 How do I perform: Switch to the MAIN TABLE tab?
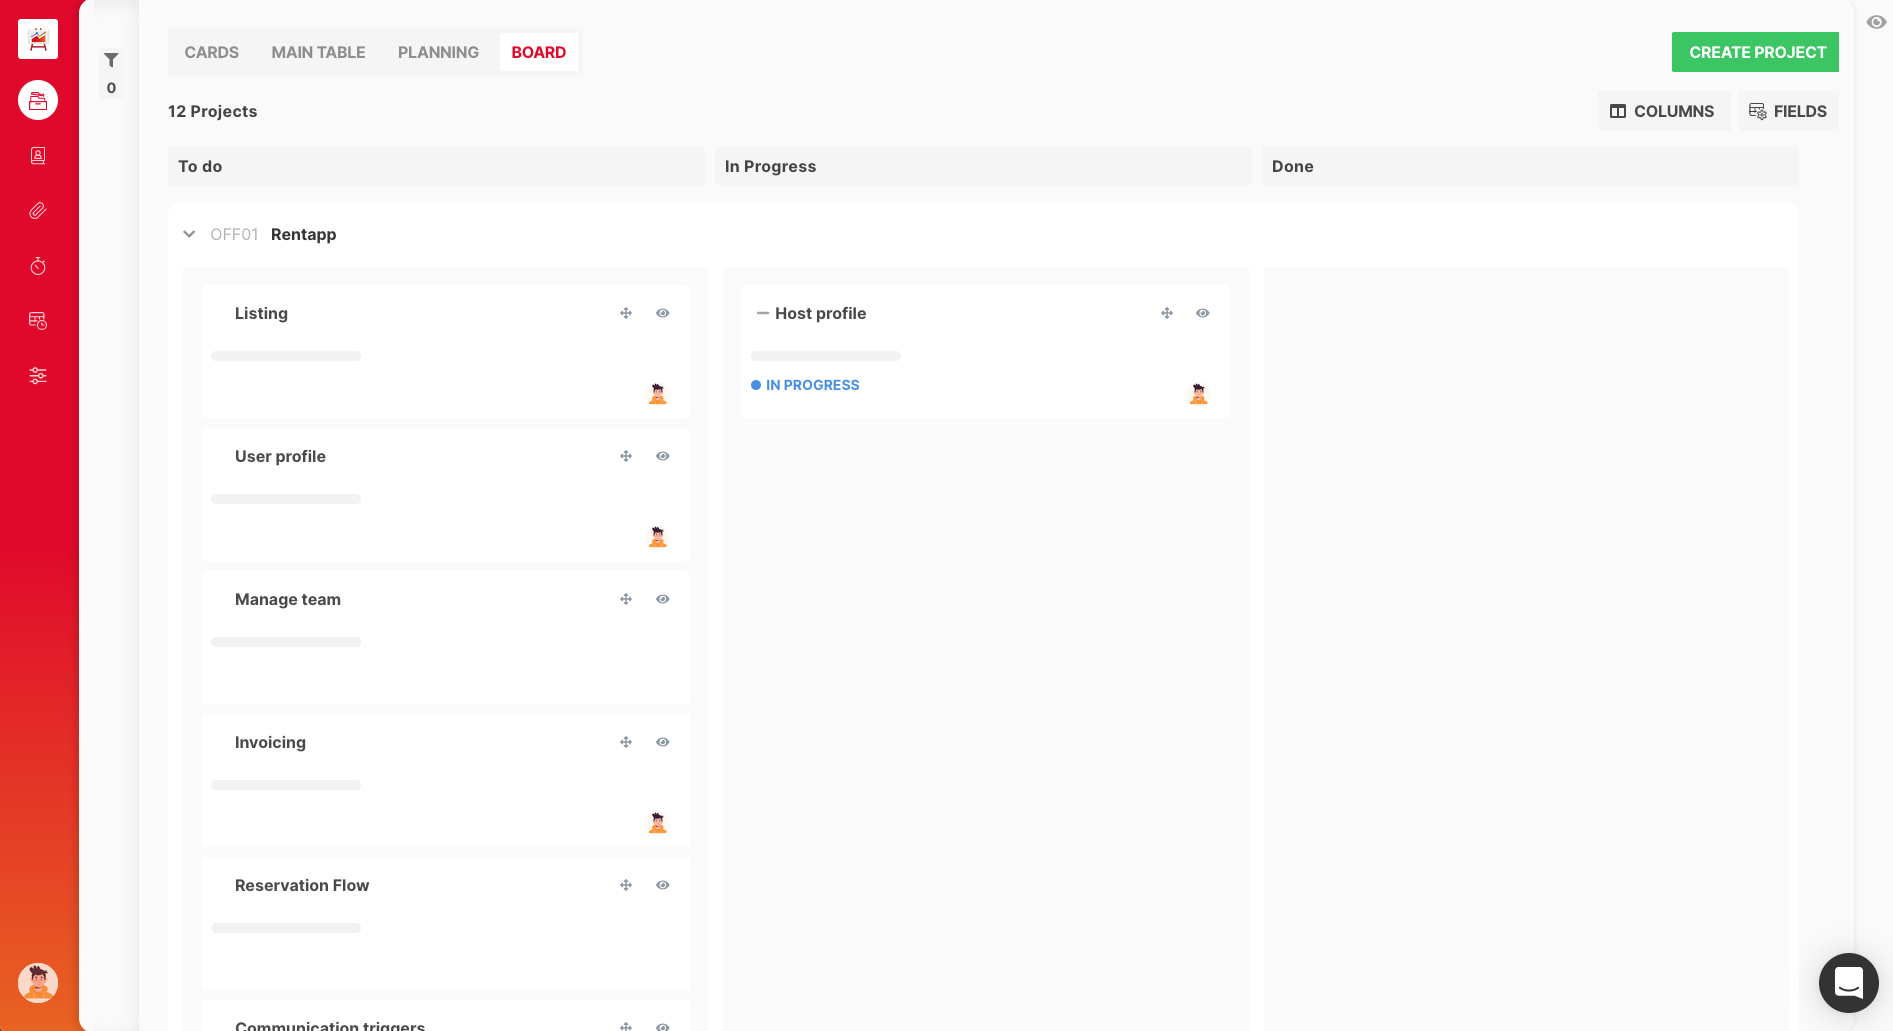click(x=318, y=52)
